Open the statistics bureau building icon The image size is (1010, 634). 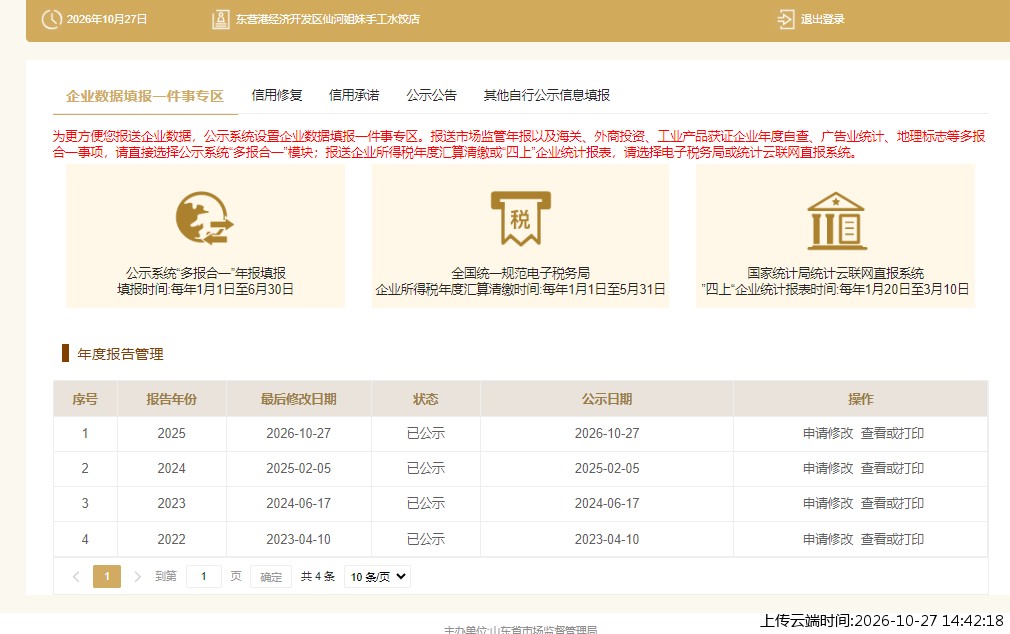click(836, 220)
